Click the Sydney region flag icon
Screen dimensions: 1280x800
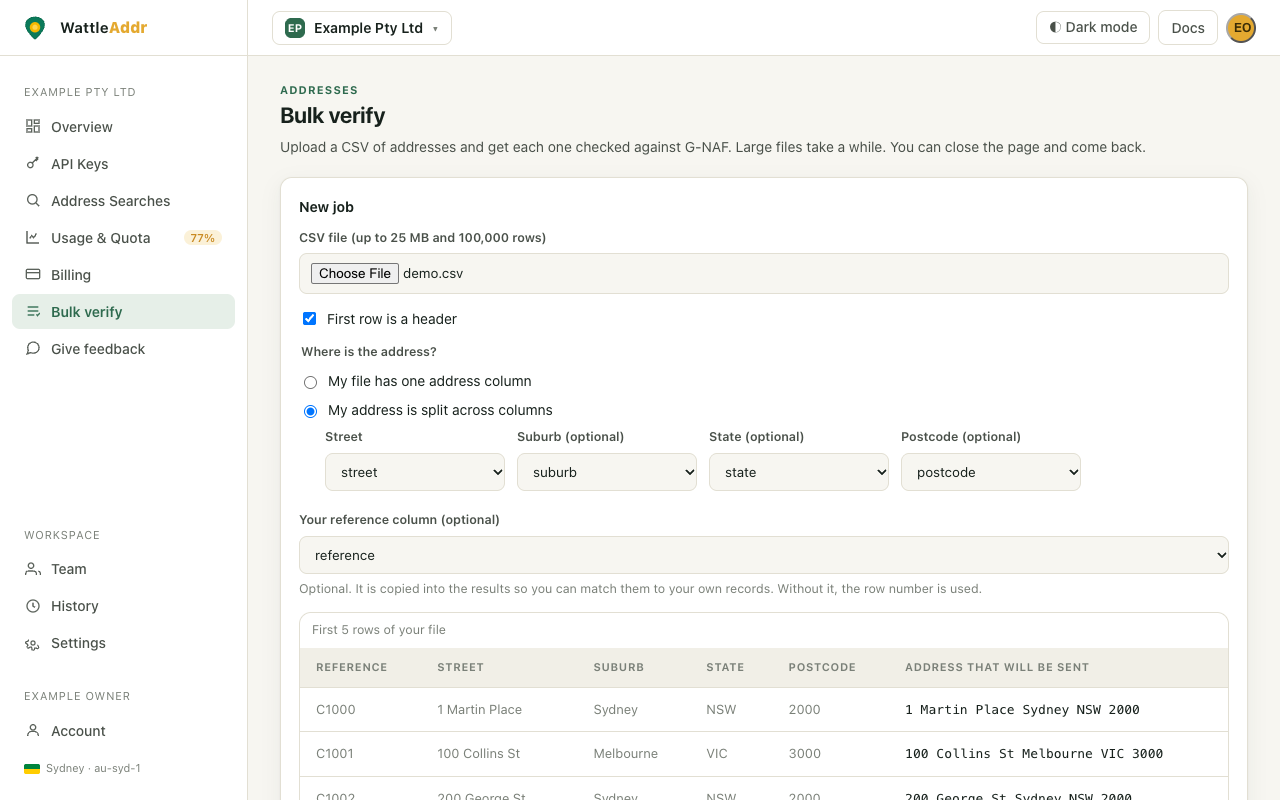coord(32,769)
